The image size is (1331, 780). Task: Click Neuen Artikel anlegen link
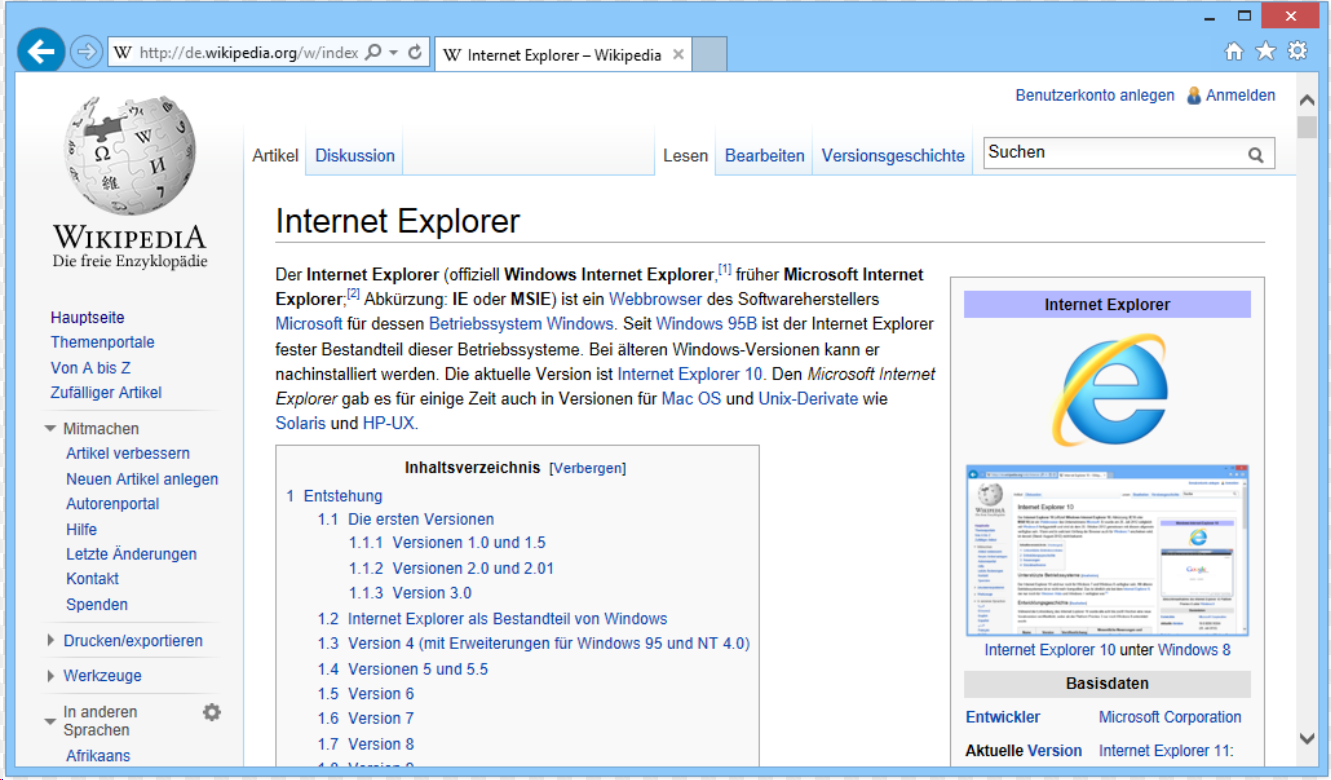[x=142, y=479]
